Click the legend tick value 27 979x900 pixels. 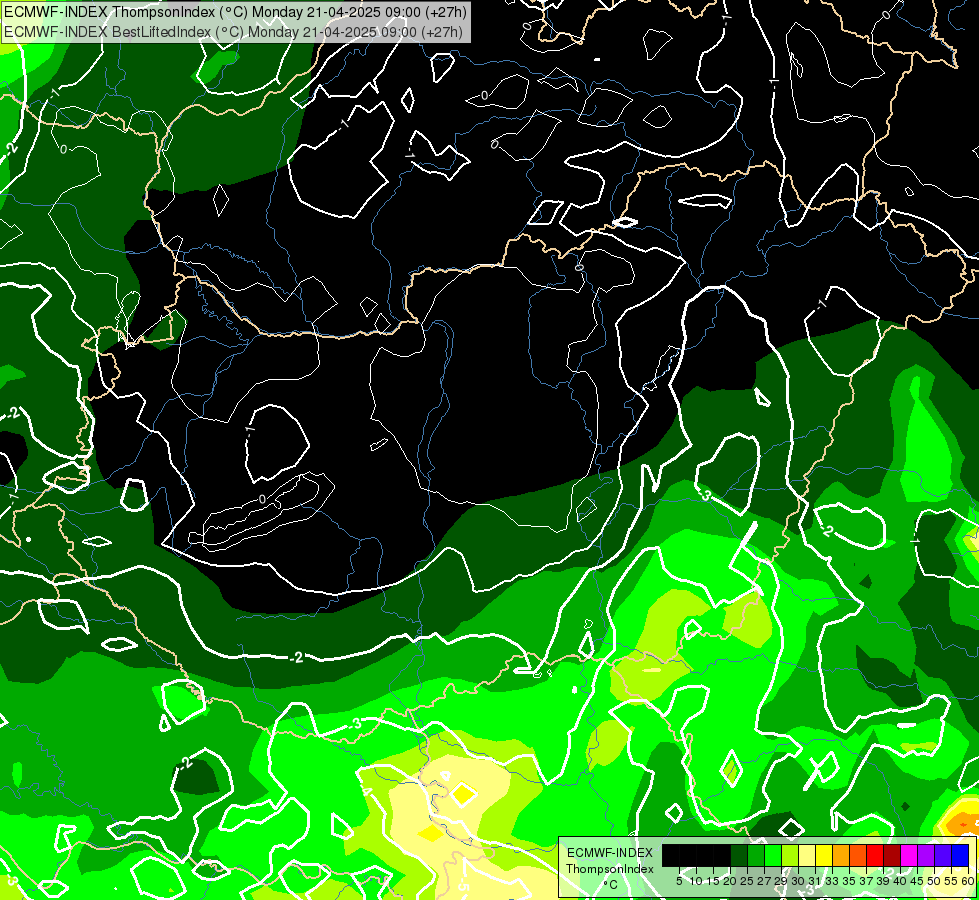point(764,881)
